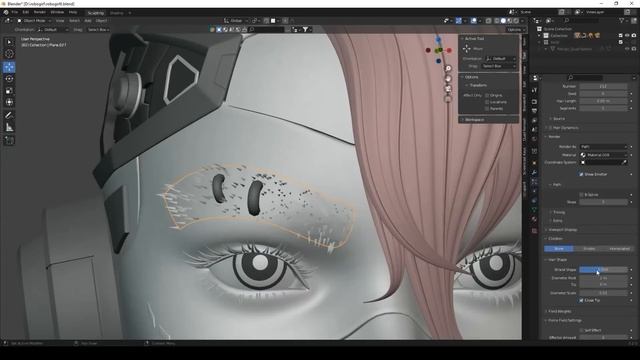Open the viewport Add menu
The width and height of the screenshot is (640, 360).
[x=88, y=20]
